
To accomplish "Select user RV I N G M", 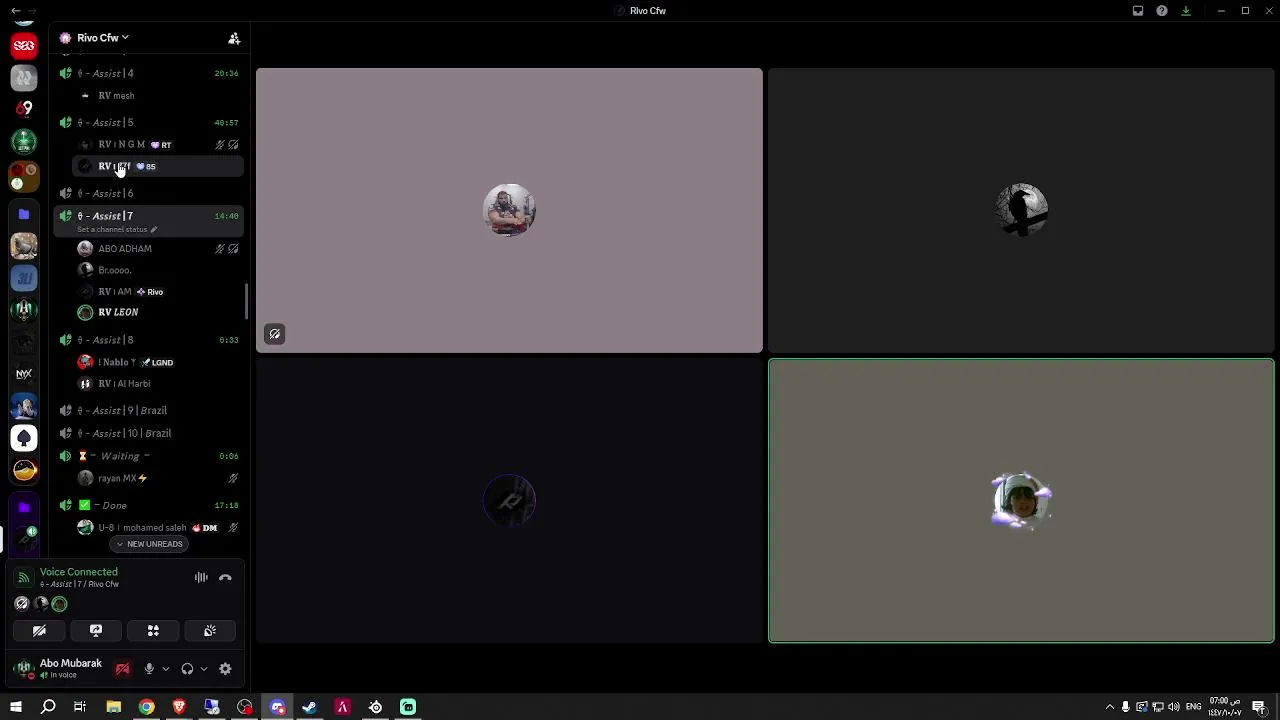I will pos(158,145).
